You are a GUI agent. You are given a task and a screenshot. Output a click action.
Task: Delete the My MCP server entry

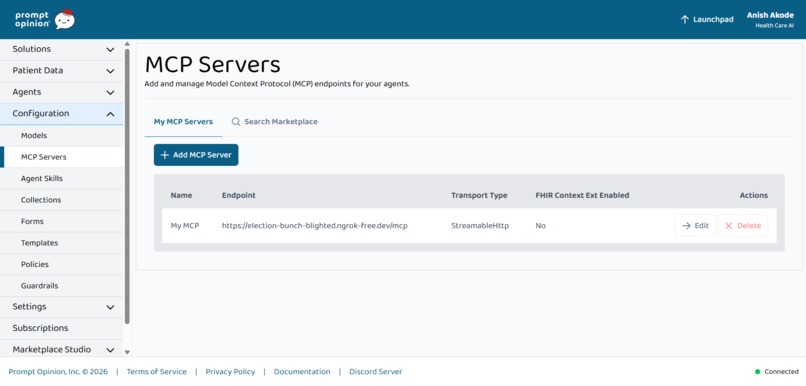tap(743, 226)
